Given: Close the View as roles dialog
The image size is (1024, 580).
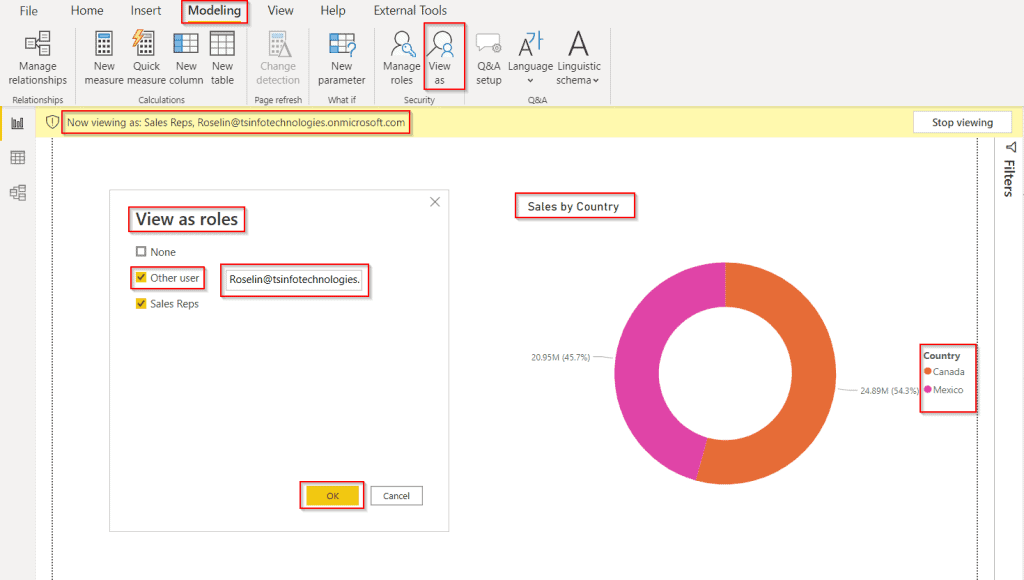Looking at the screenshot, I should 435,202.
